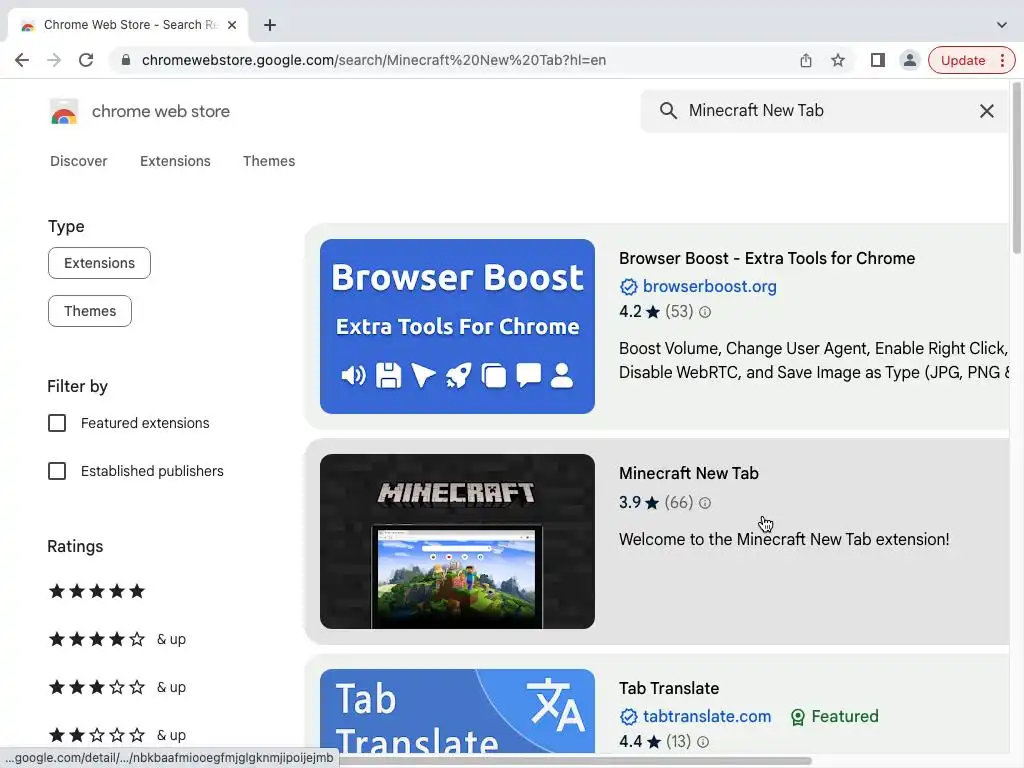1024x768 pixels.
Task: Open the side panel icon
Action: [x=878, y=60]
